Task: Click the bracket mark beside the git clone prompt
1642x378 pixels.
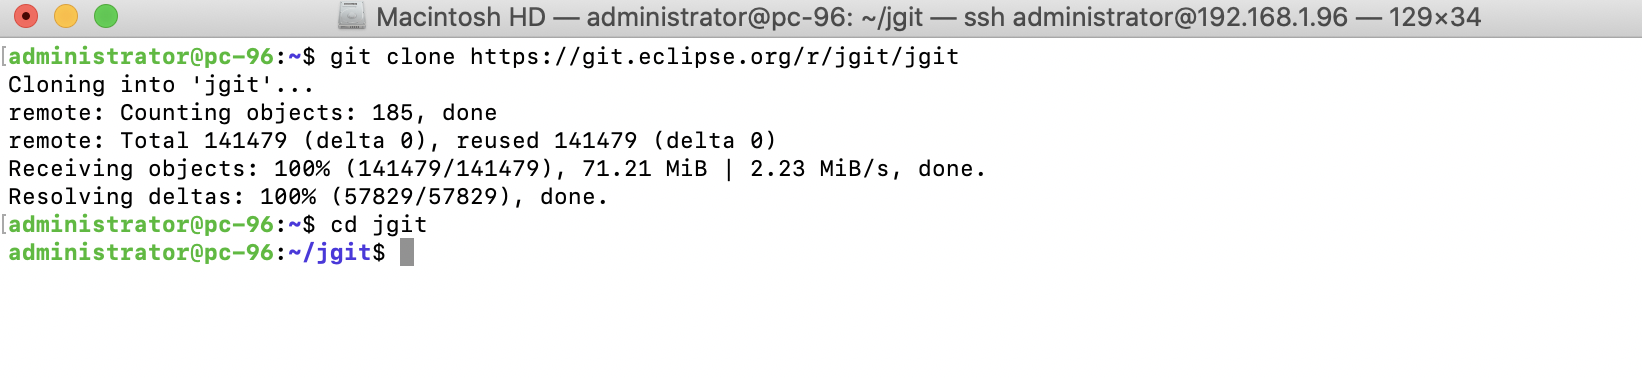Action: click(x=4, y=57)
